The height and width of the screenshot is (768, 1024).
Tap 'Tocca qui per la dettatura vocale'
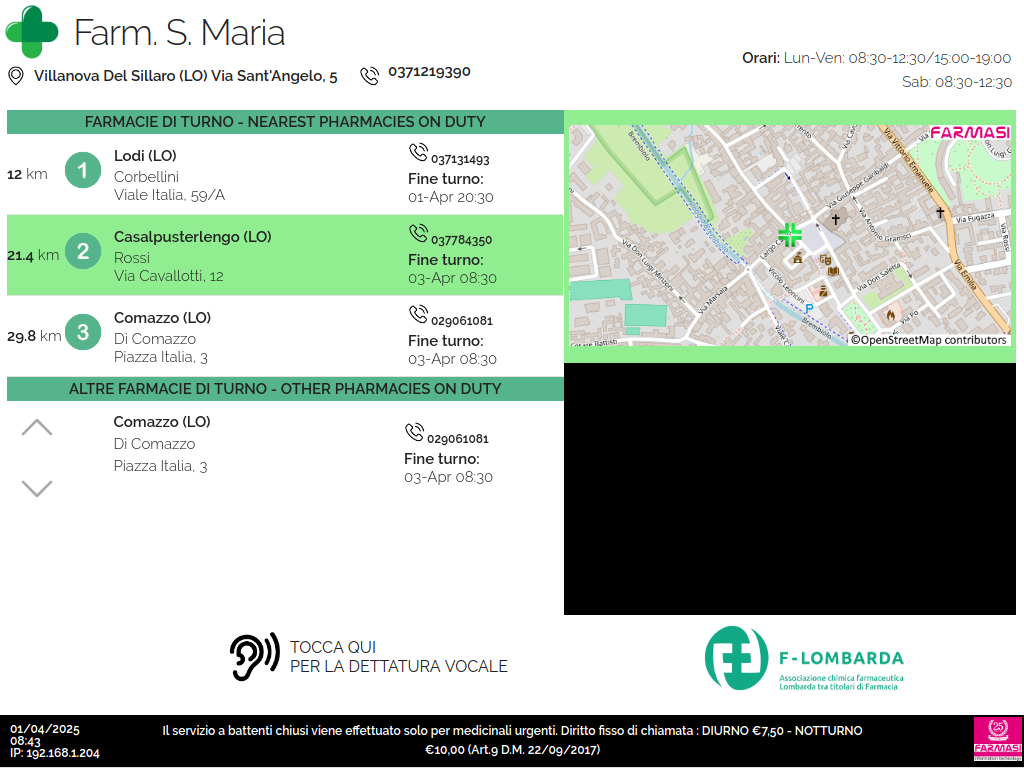[x=398, y=657]
